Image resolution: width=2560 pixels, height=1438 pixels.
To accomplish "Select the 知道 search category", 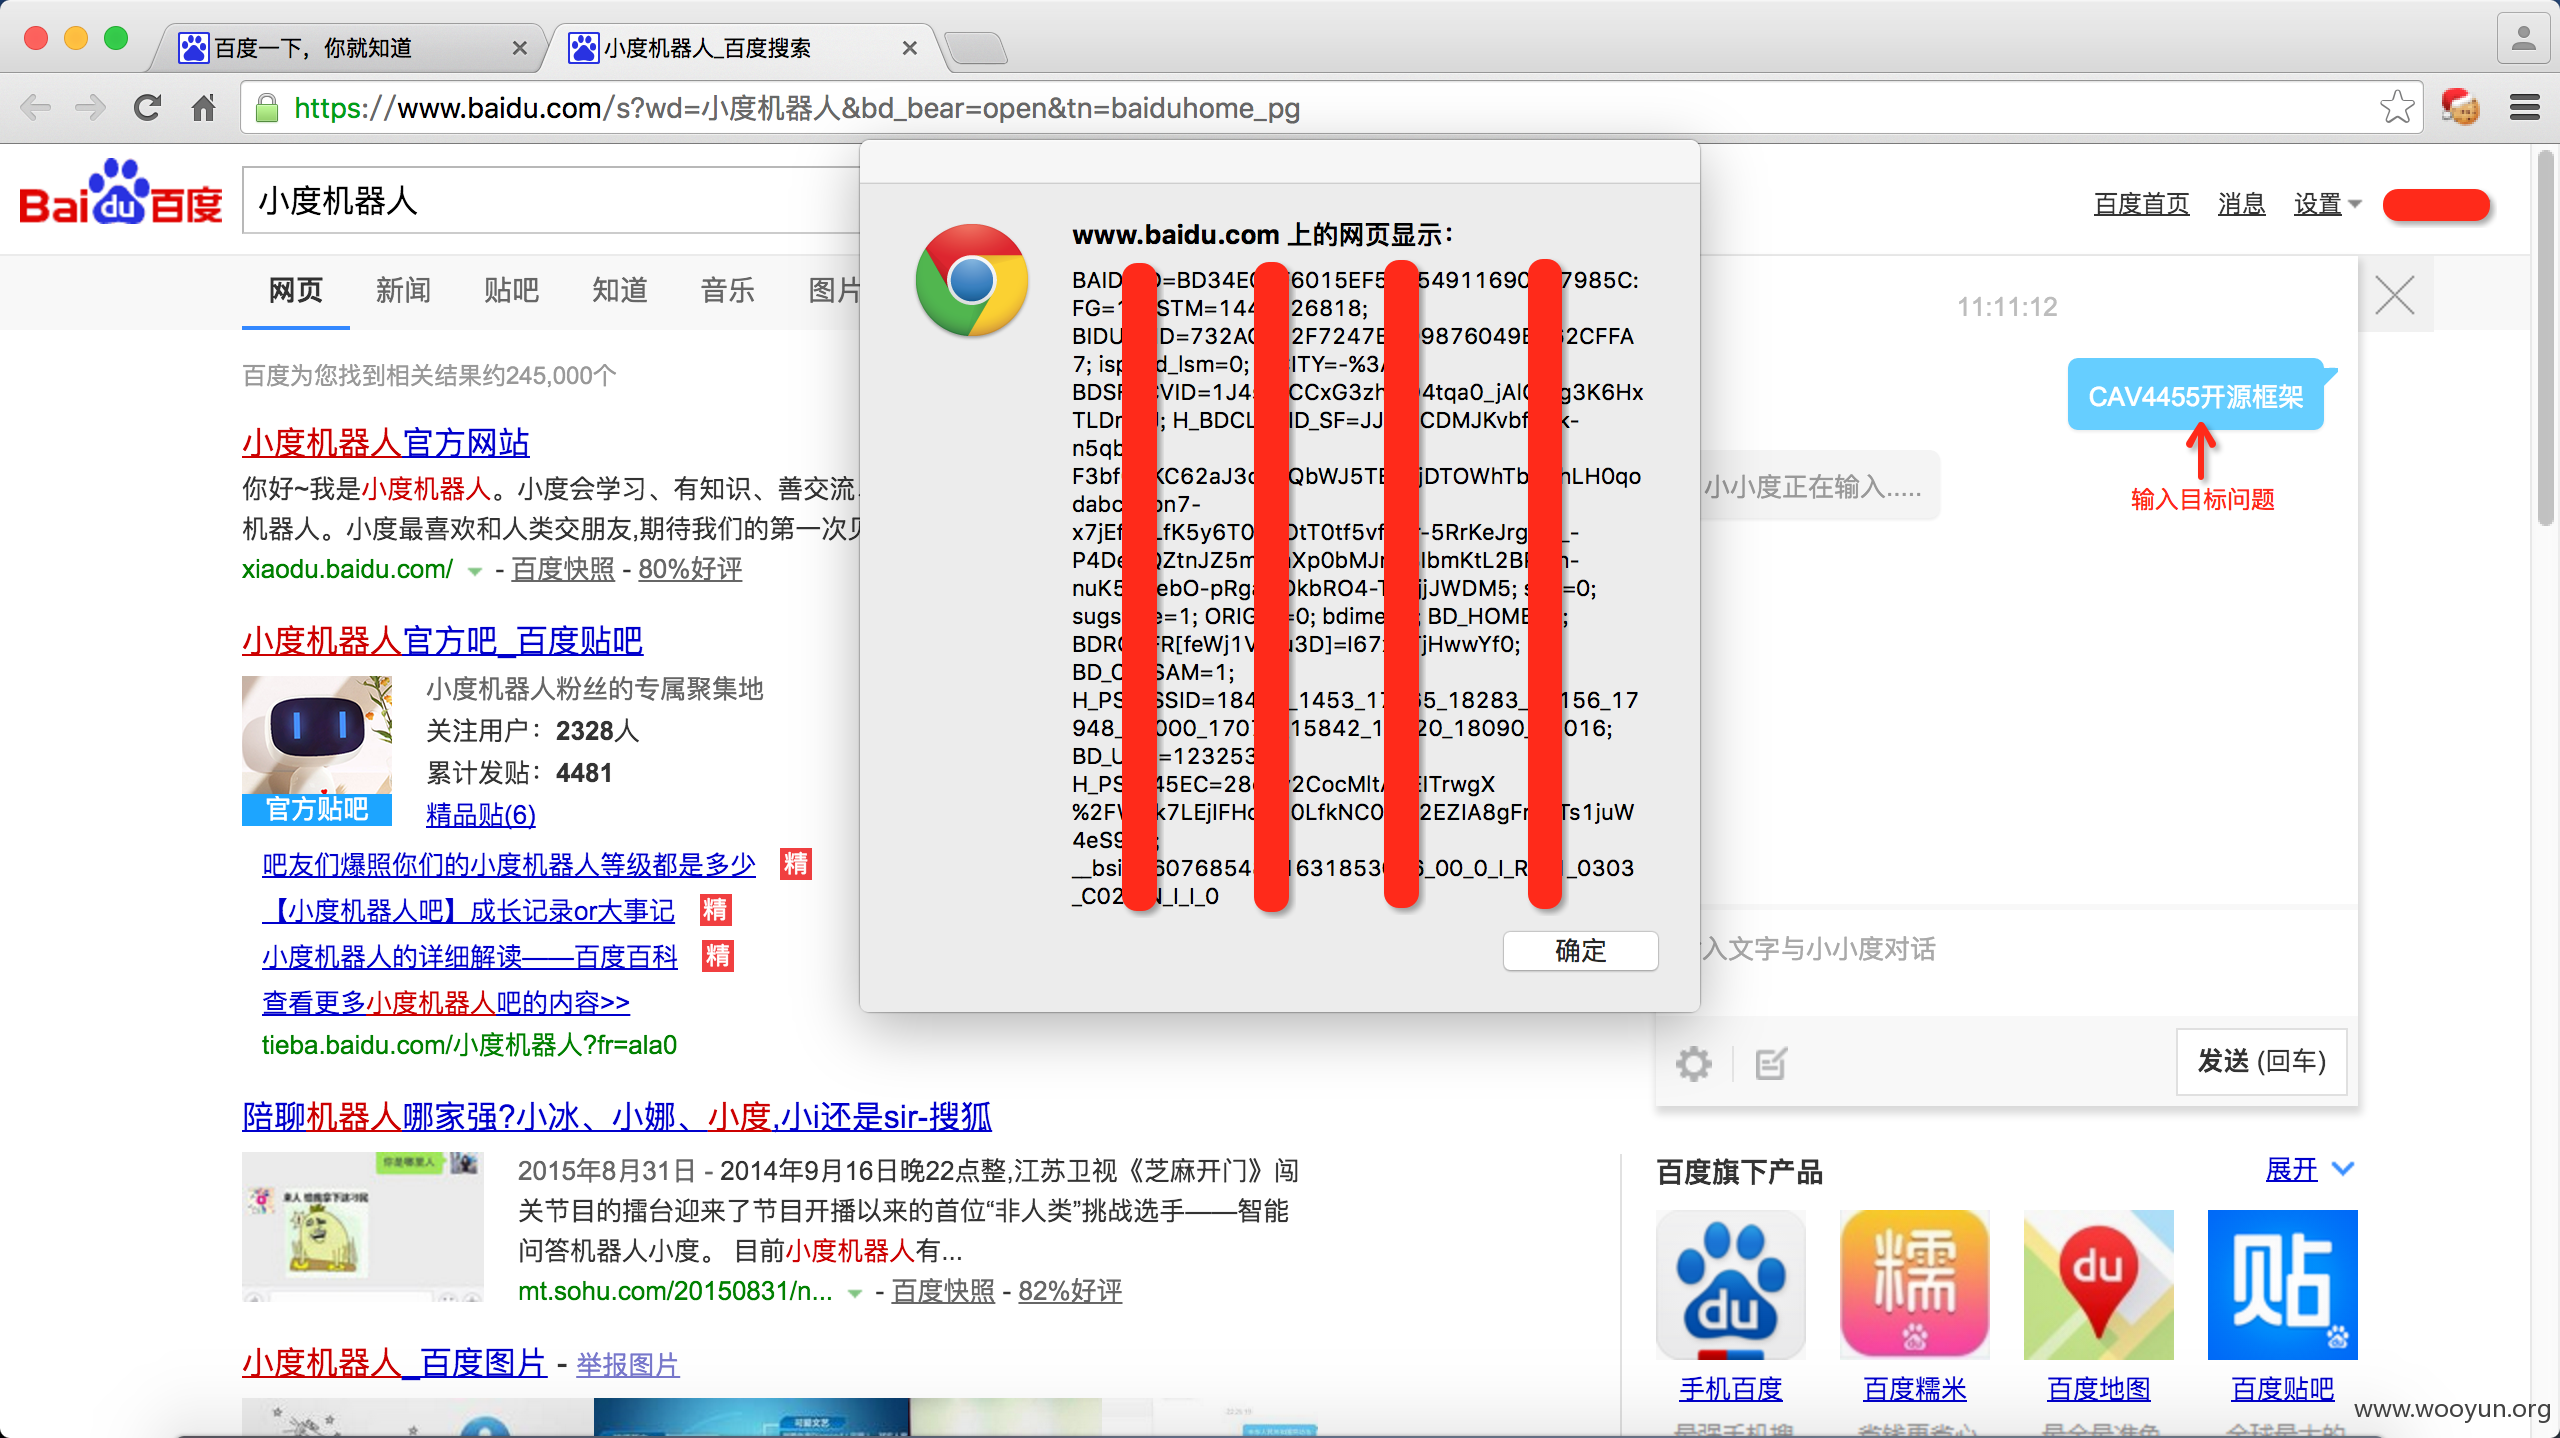I will [619, 291].
